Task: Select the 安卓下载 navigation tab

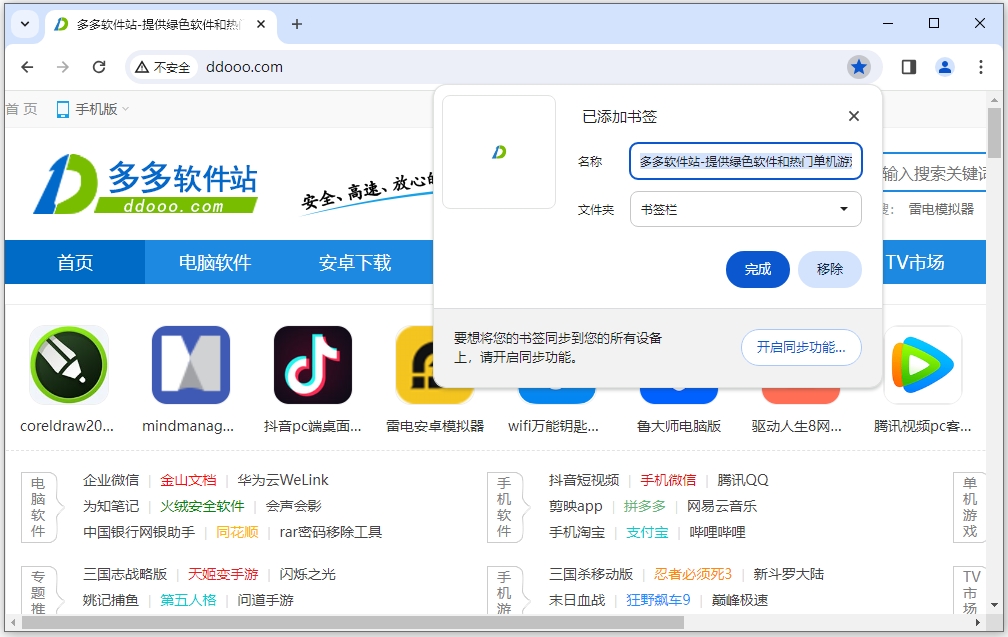Action: [x=355, y=262]
